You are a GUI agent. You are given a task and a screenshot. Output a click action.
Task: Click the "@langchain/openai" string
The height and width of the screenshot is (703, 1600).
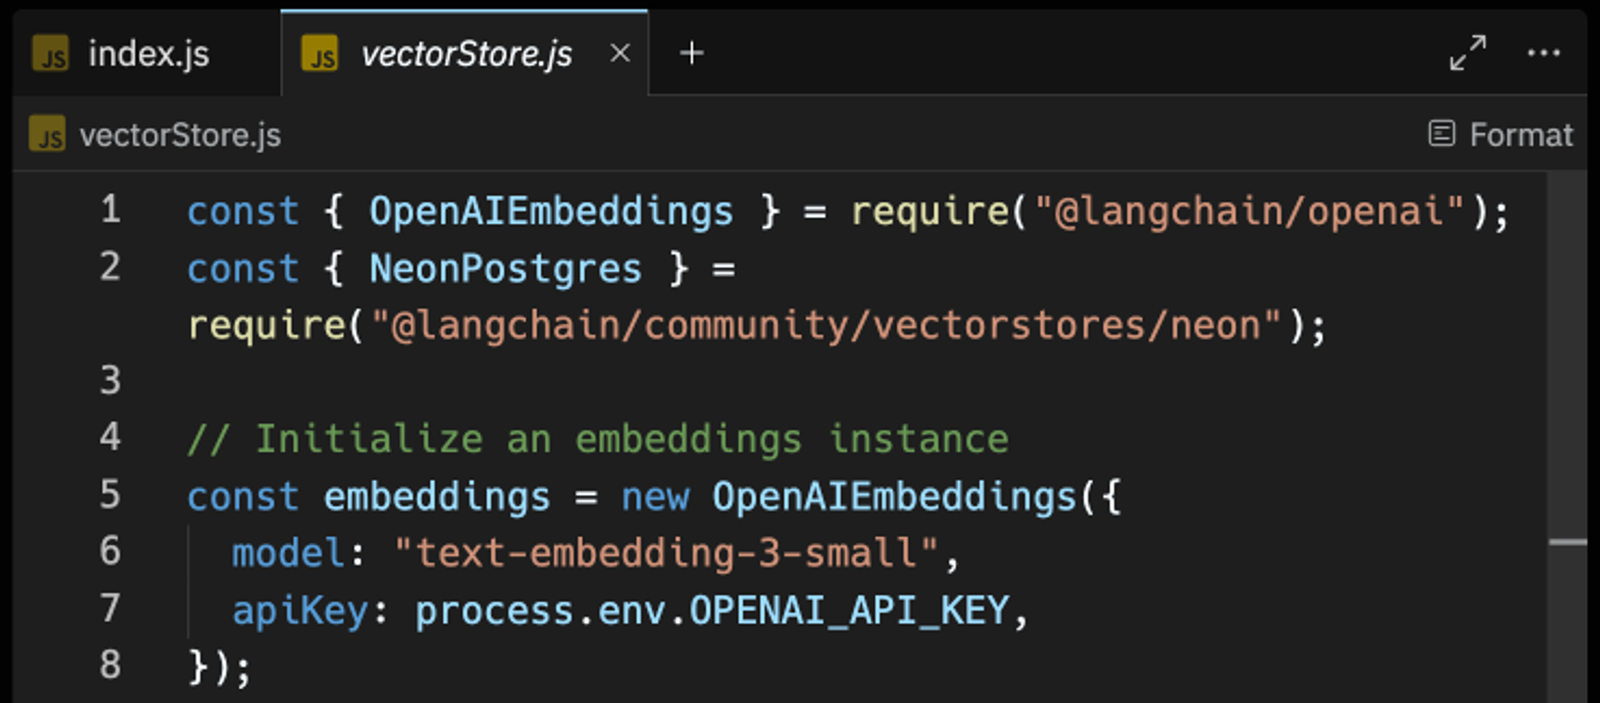coord(1250,211)
